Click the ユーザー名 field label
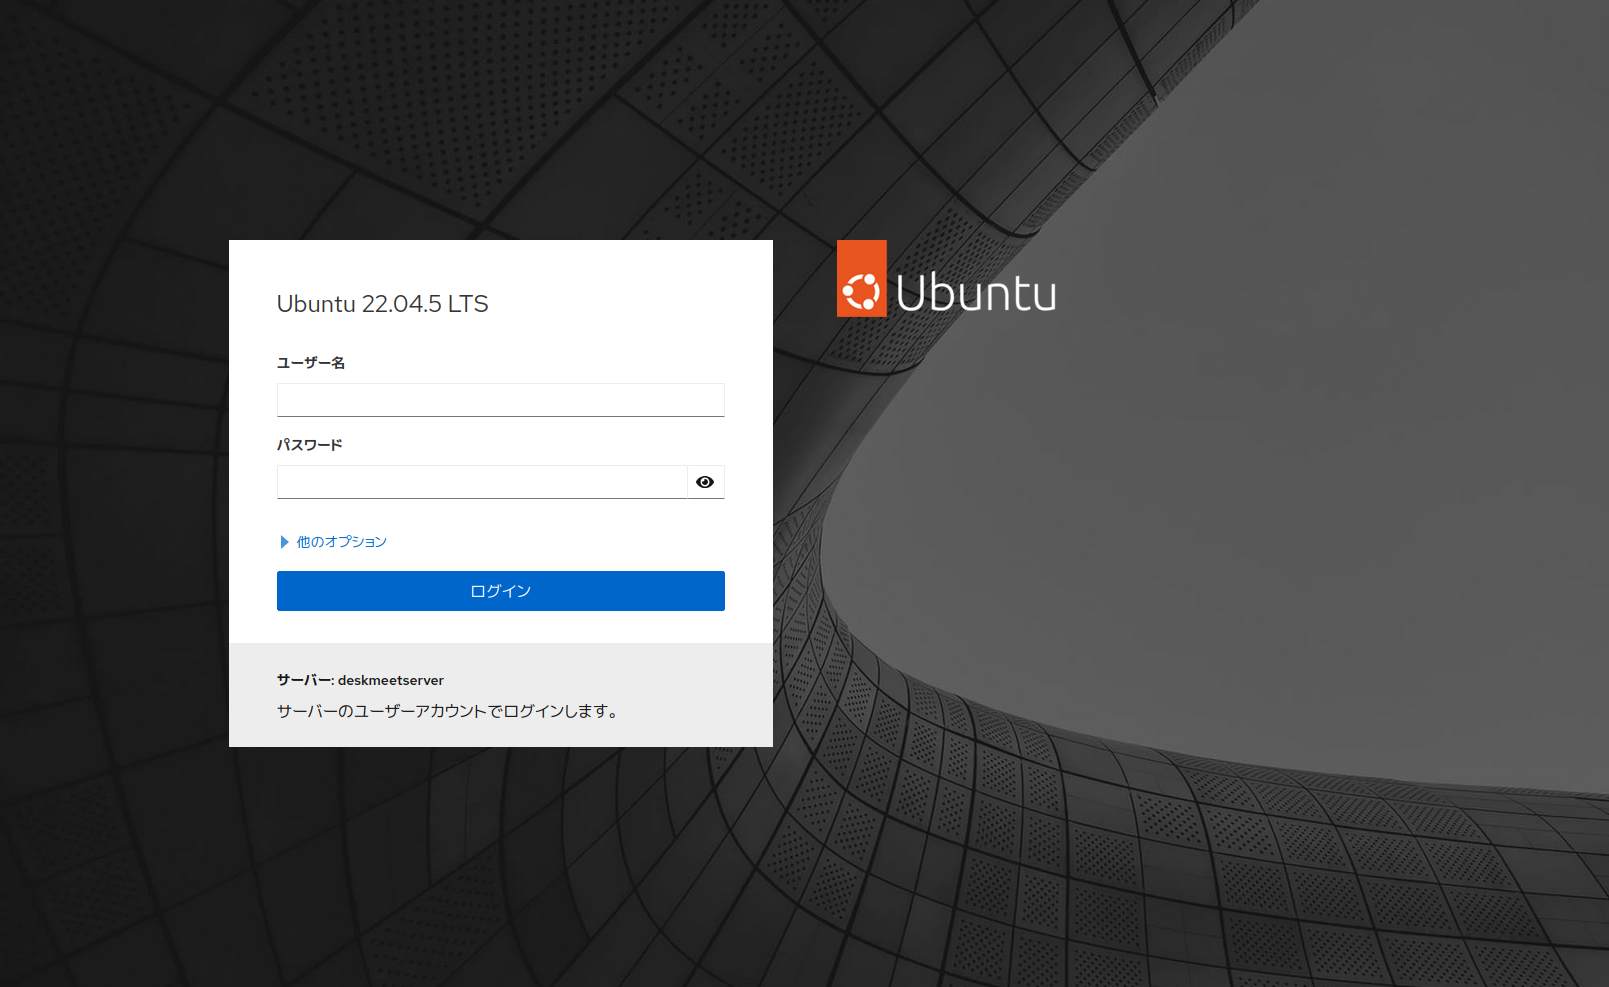Viewport: 1609px width, 987px height. click(x=311, y=363)
